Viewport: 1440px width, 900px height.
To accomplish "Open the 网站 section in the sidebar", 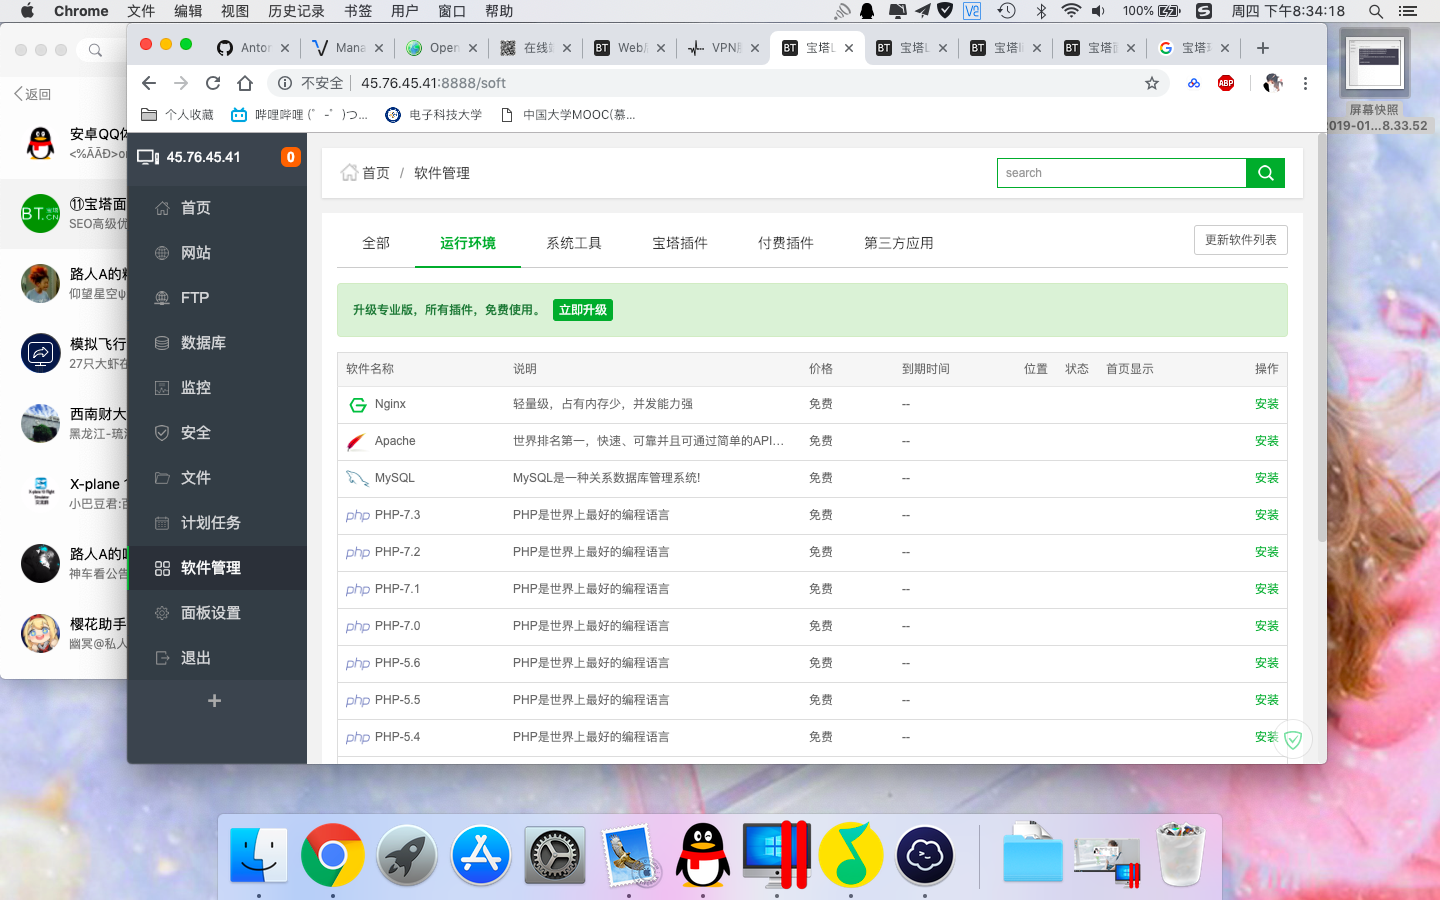I will pyautogui.click(x=217, y=253).
